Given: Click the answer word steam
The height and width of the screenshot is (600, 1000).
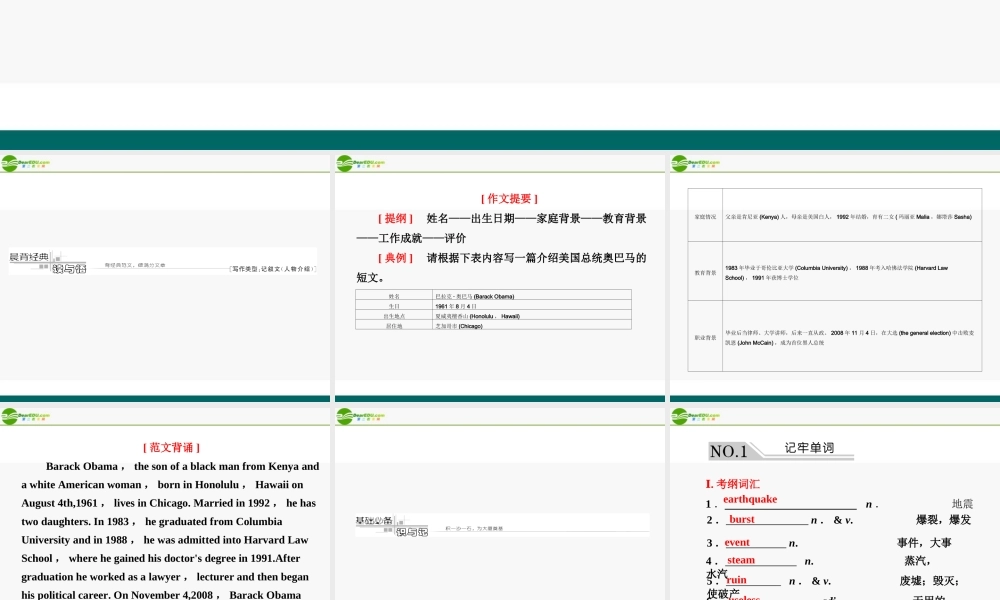Looking at the screenshot, I should click(x=741, y=560).
